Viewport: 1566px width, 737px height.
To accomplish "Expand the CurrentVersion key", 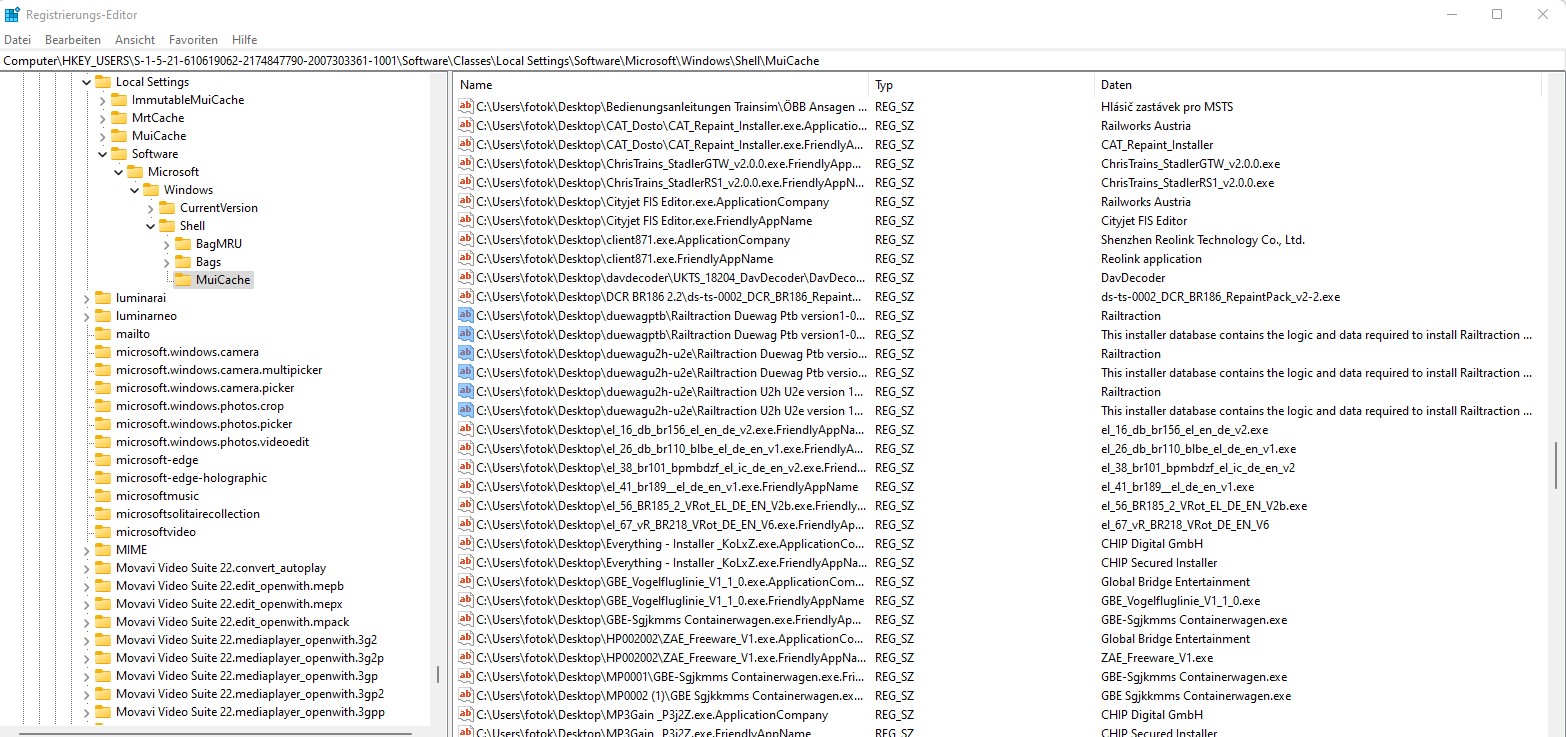I will (x=150, y=208).
